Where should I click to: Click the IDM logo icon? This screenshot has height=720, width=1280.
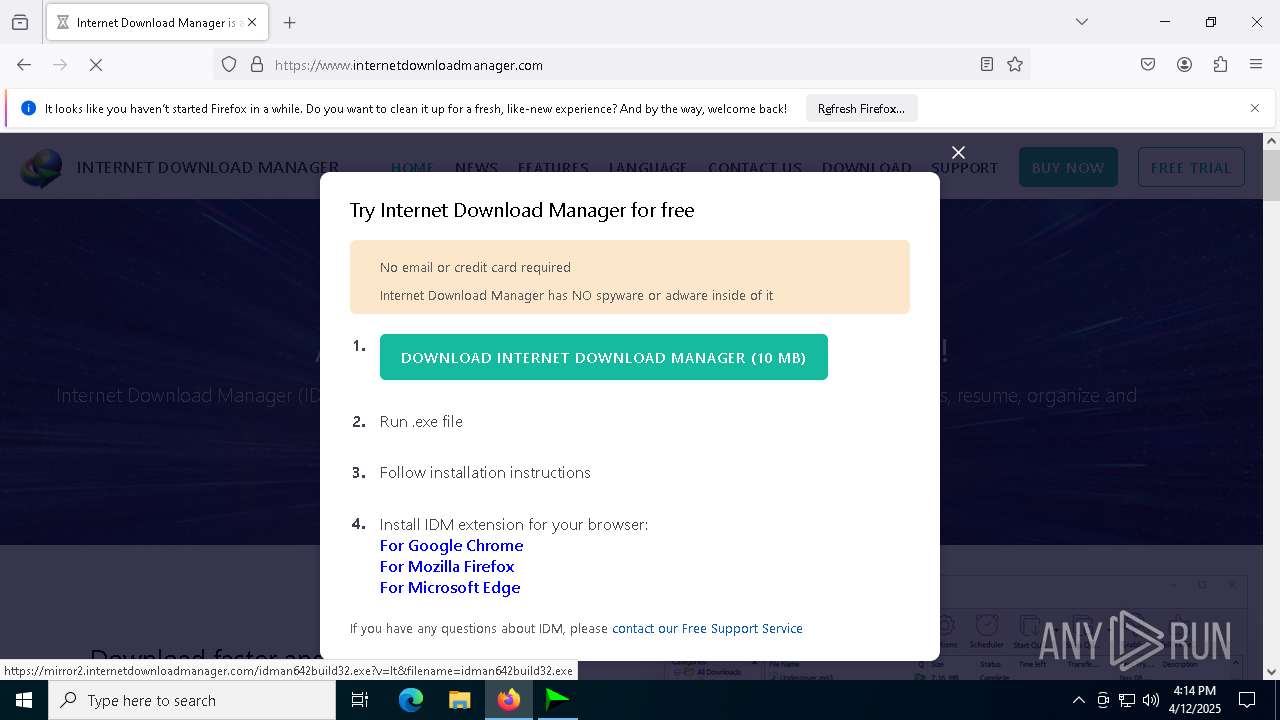point(41,168)
